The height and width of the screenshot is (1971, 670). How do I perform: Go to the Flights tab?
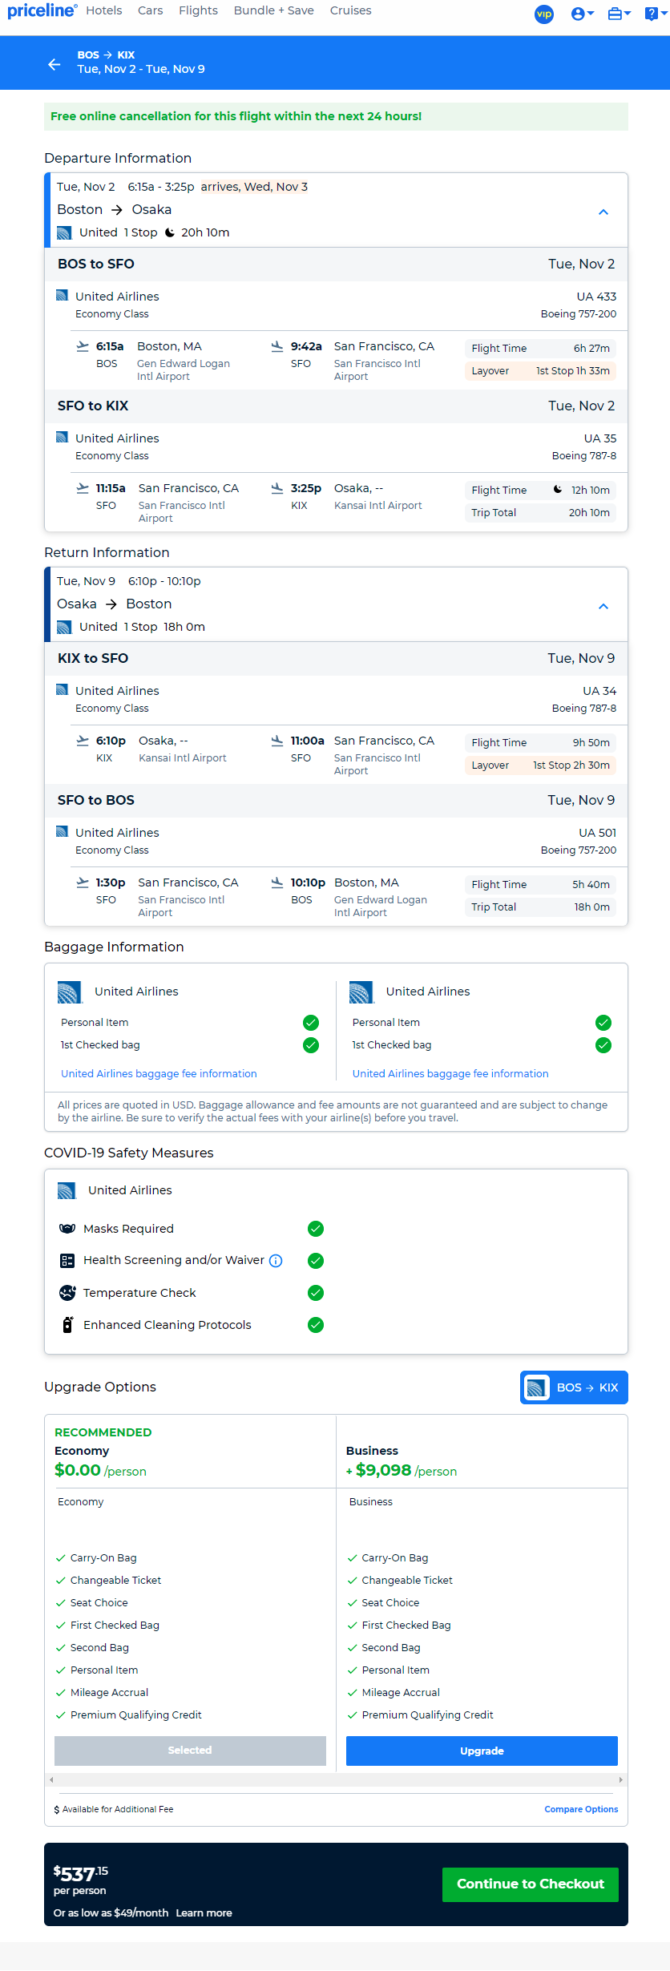click(198, 11)
